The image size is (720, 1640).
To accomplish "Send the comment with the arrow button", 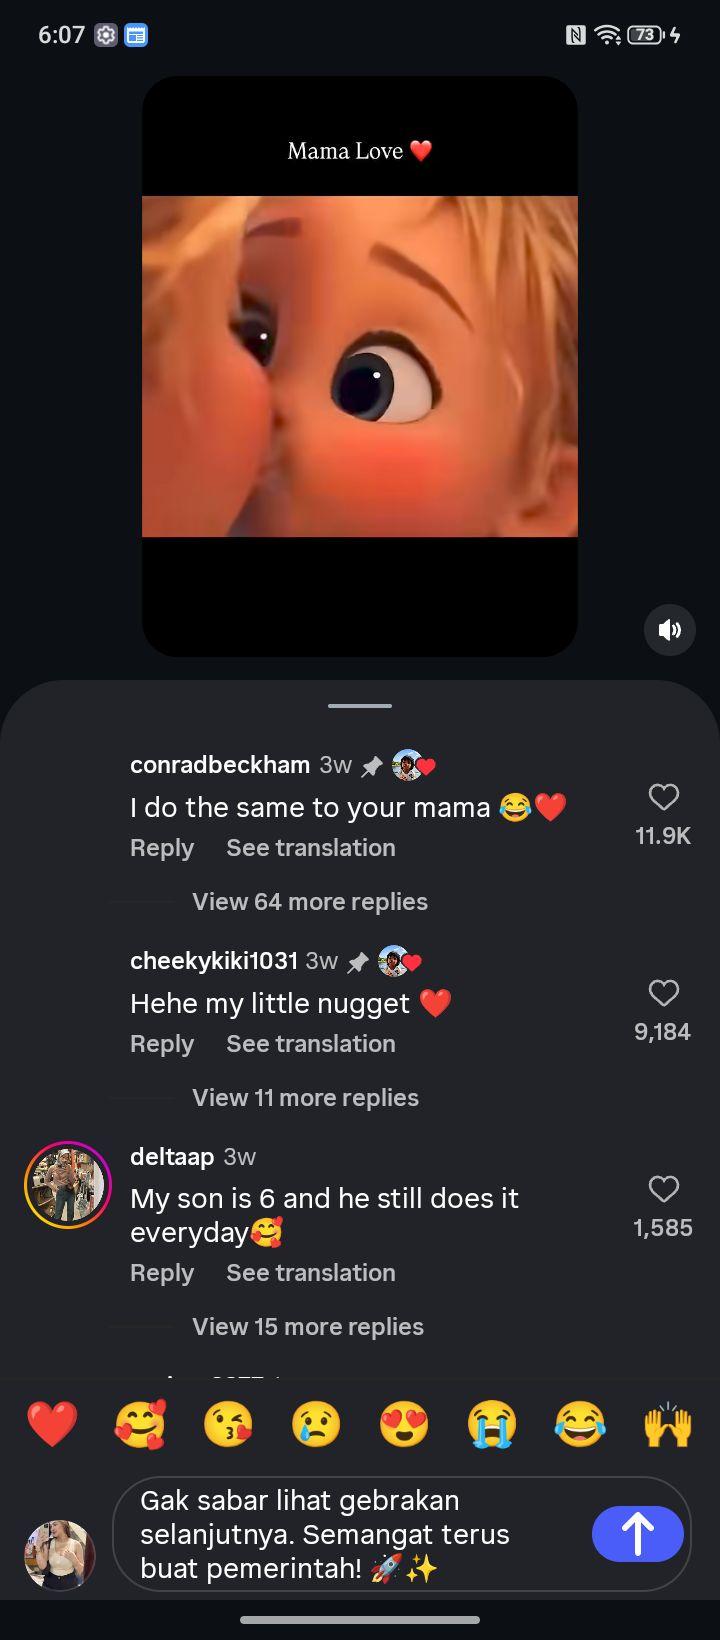I will [638, 1534].
